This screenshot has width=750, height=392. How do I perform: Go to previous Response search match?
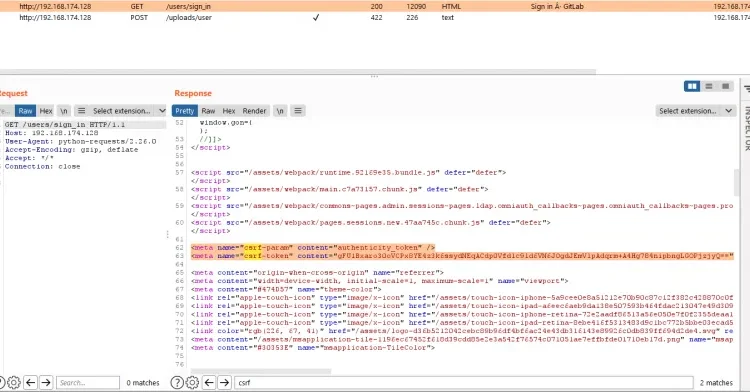[209, 382]
